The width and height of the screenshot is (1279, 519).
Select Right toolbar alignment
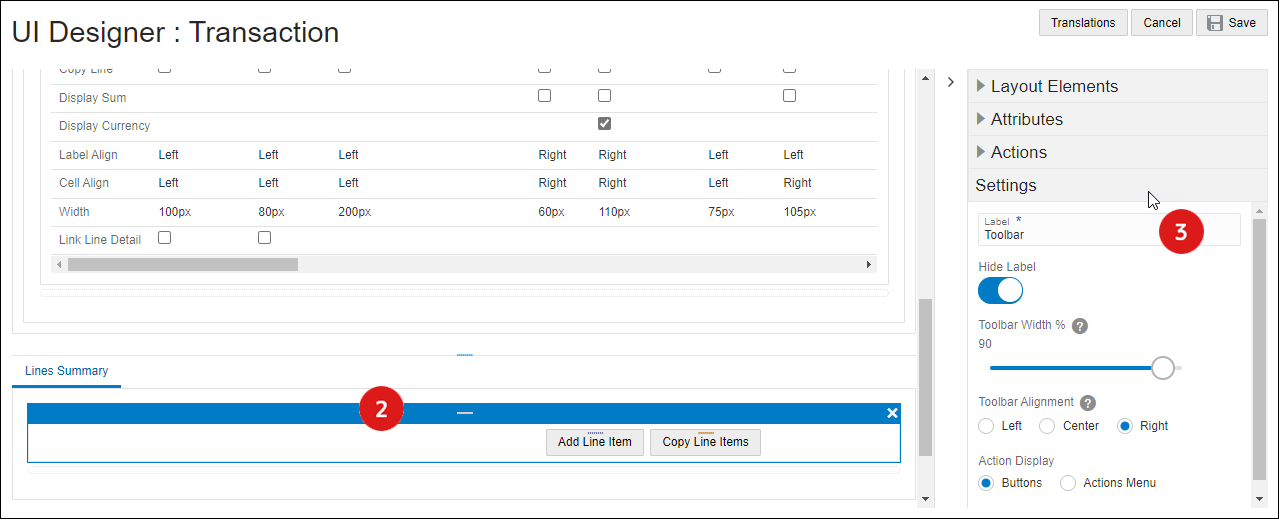(1125, 426)
